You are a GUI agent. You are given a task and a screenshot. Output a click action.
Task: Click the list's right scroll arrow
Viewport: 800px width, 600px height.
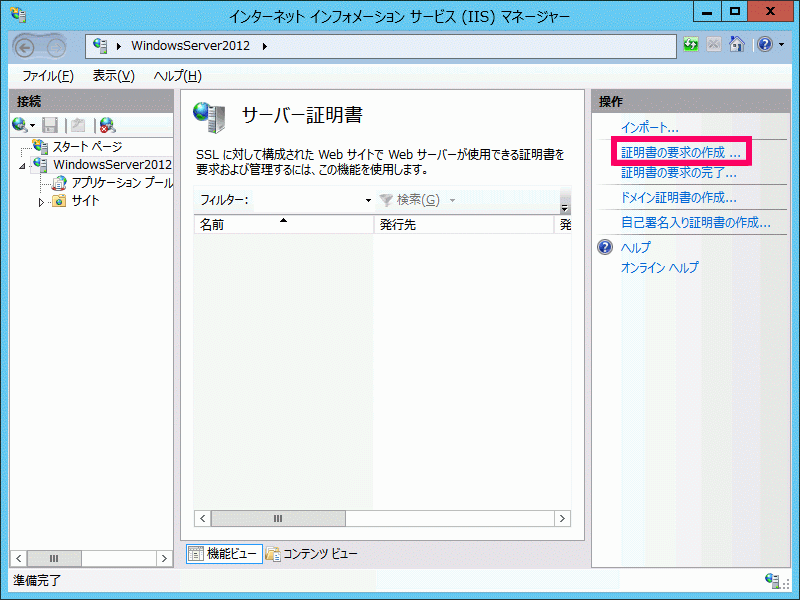pos(562,518)
